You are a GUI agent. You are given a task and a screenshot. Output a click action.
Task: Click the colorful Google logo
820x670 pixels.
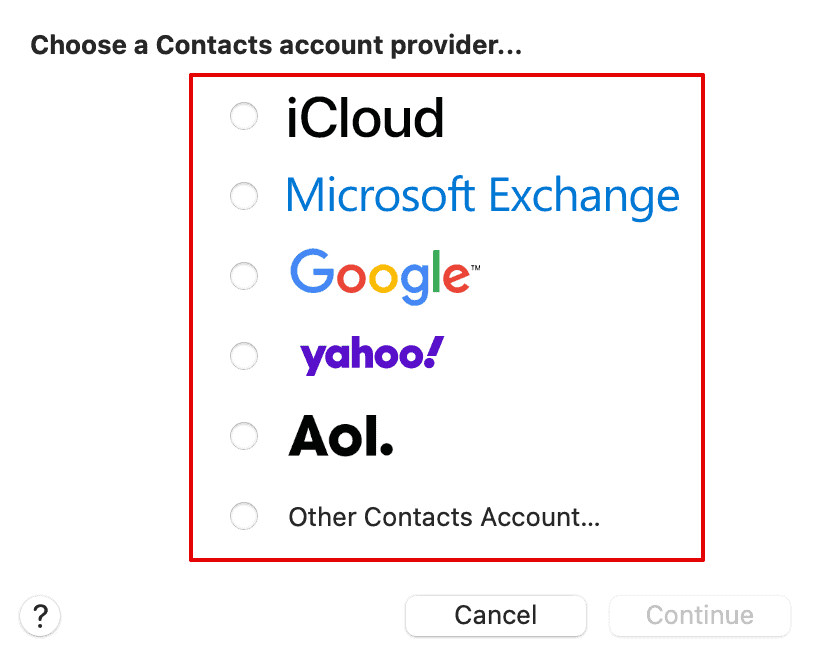click(378, 275)
